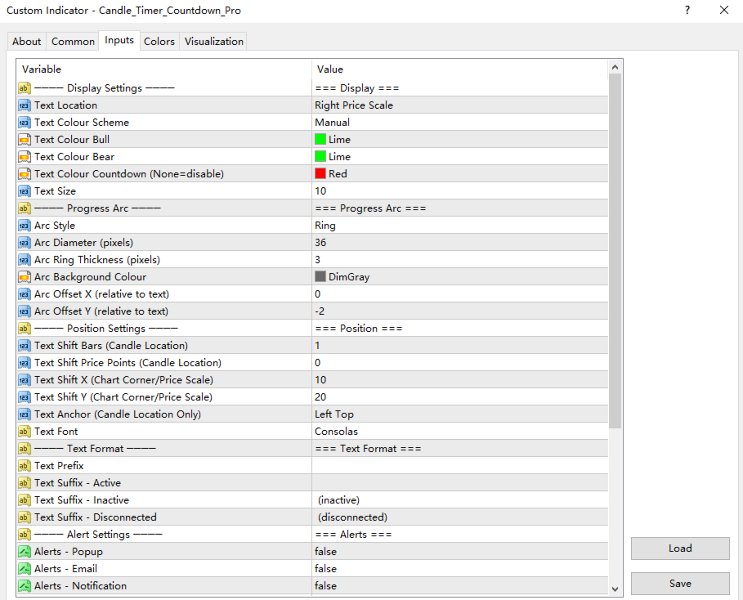Viewport: 743px width, 600px height.
Task: Click the Variable column header
Action: tap(164, 69)
